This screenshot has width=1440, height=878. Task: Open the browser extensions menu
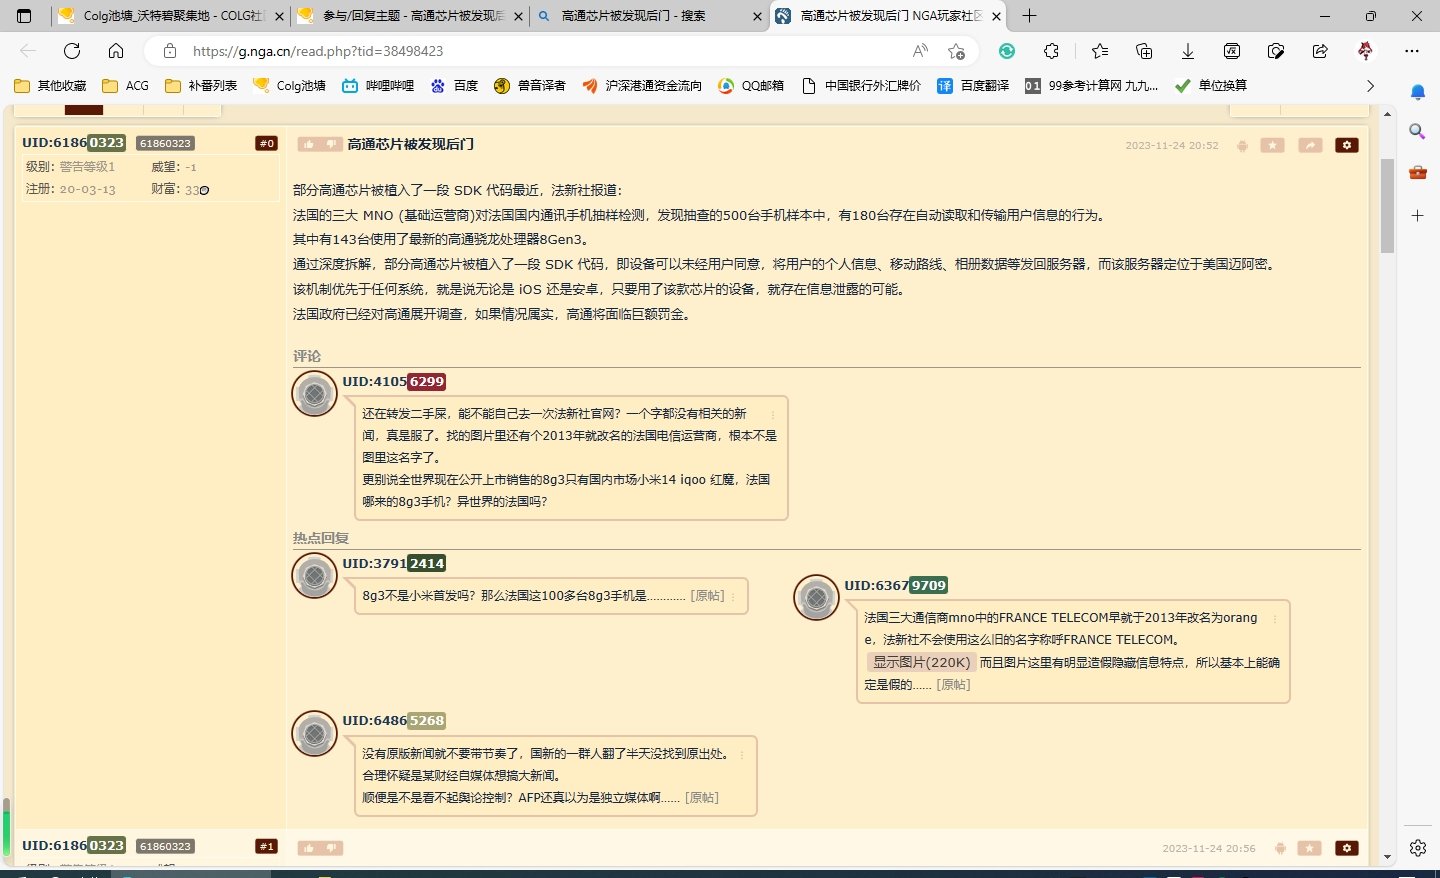[1051, 51]
